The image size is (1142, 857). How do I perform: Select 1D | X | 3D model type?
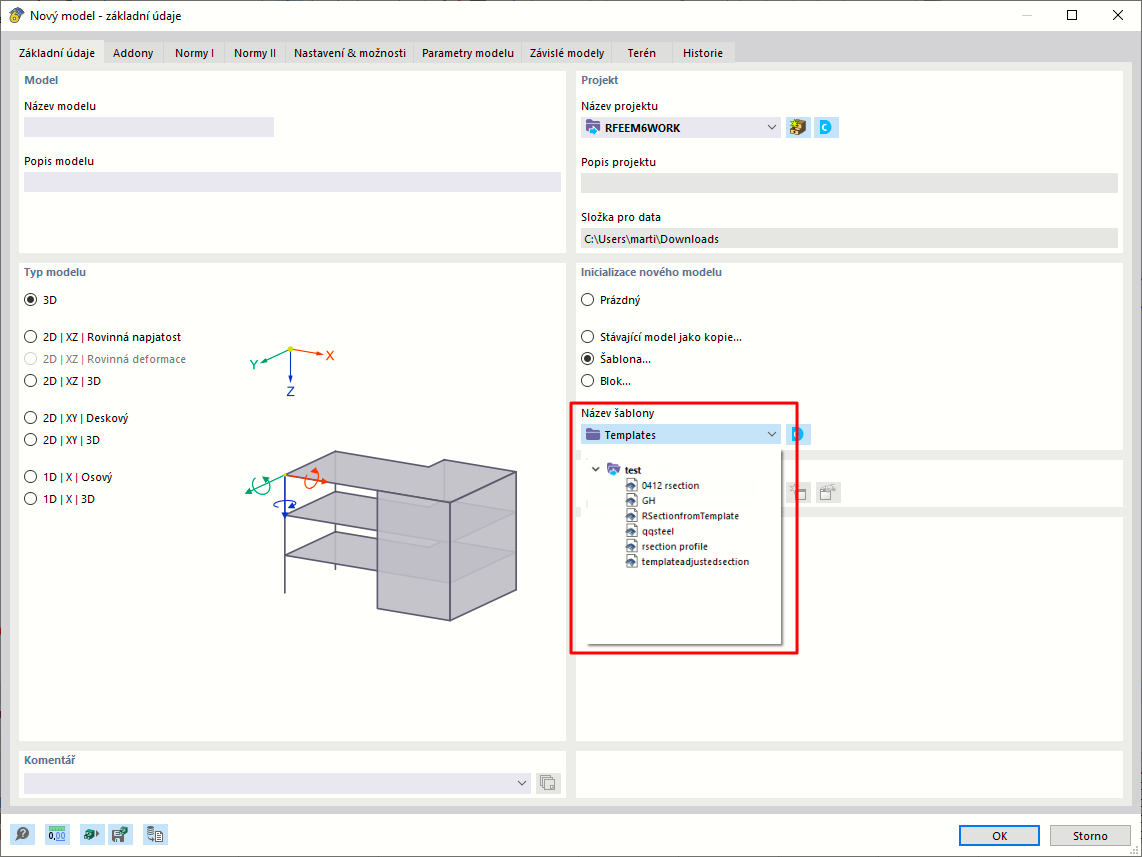(x=31, y=499)
